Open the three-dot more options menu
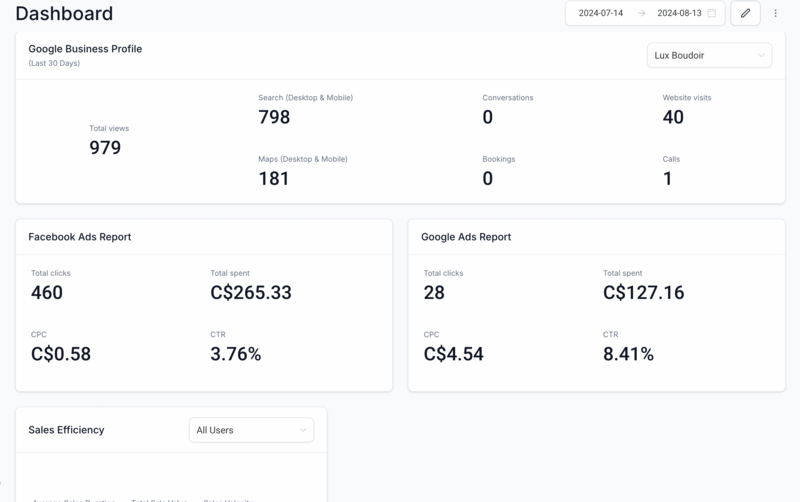 coord(775,13)
